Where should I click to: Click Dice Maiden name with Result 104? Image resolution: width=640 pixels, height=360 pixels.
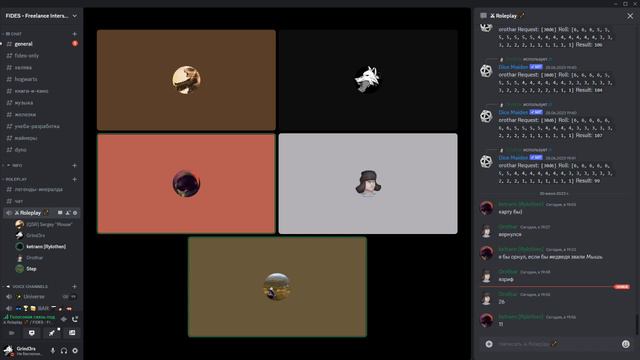click(513, 67)
